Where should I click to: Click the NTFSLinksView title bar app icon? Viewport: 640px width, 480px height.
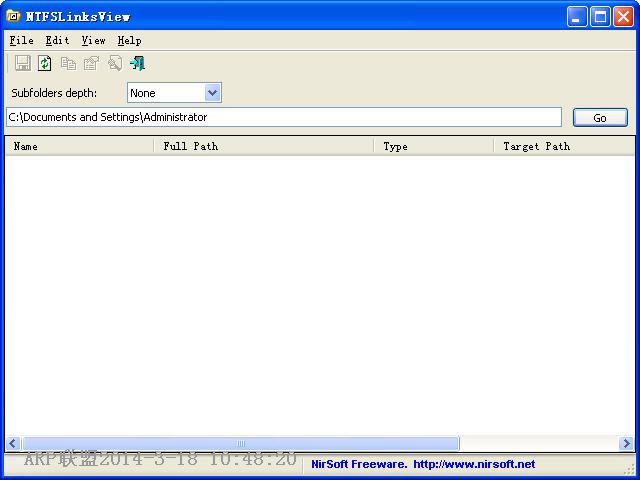[13, 16]
